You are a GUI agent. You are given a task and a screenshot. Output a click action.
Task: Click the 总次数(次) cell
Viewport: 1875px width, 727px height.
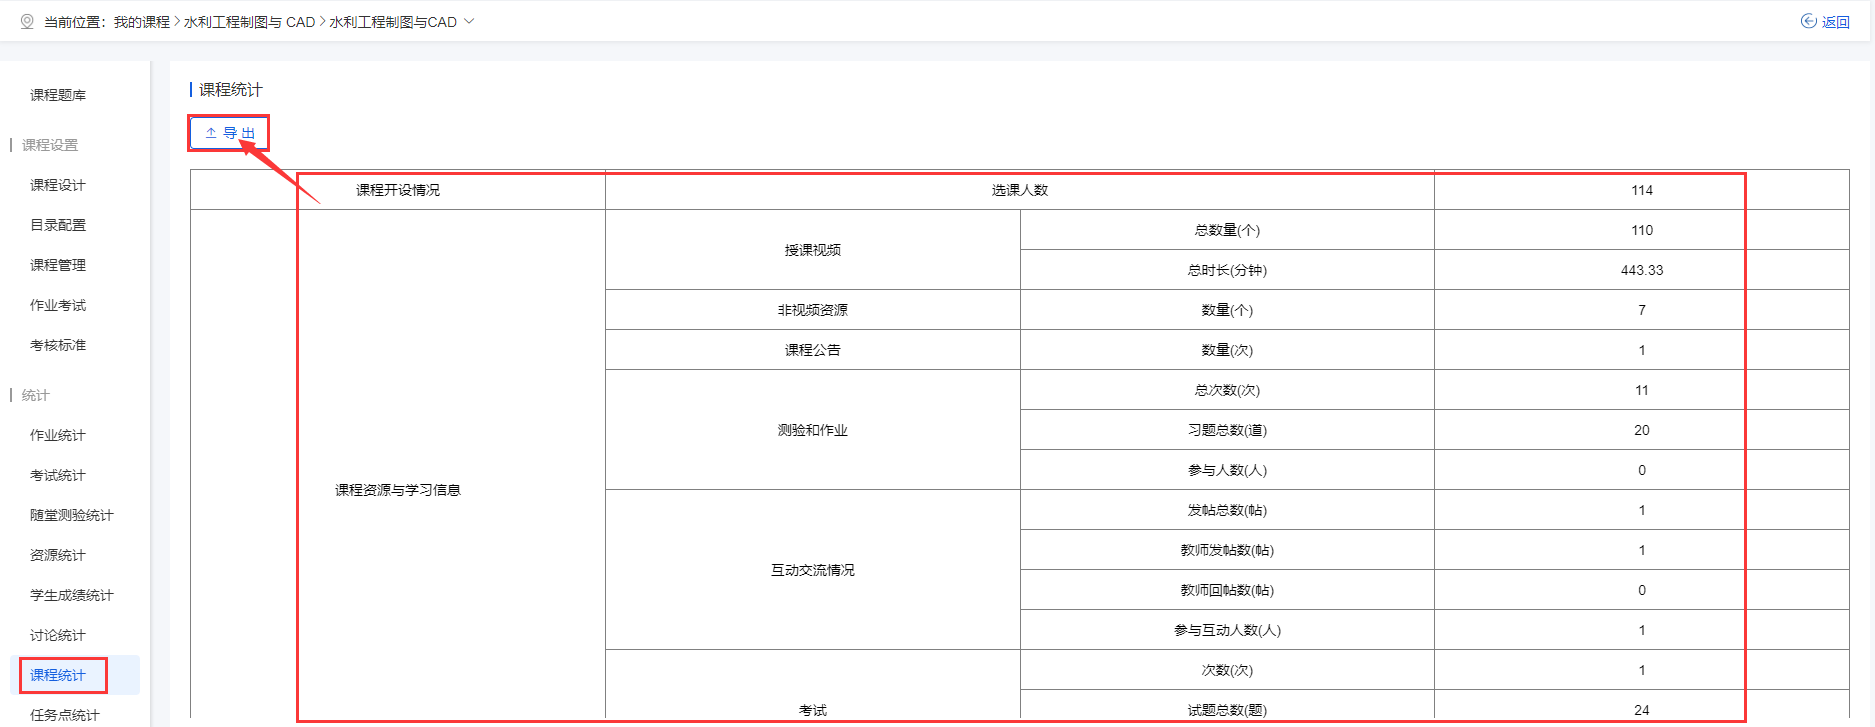click(x=1227, y=390)
